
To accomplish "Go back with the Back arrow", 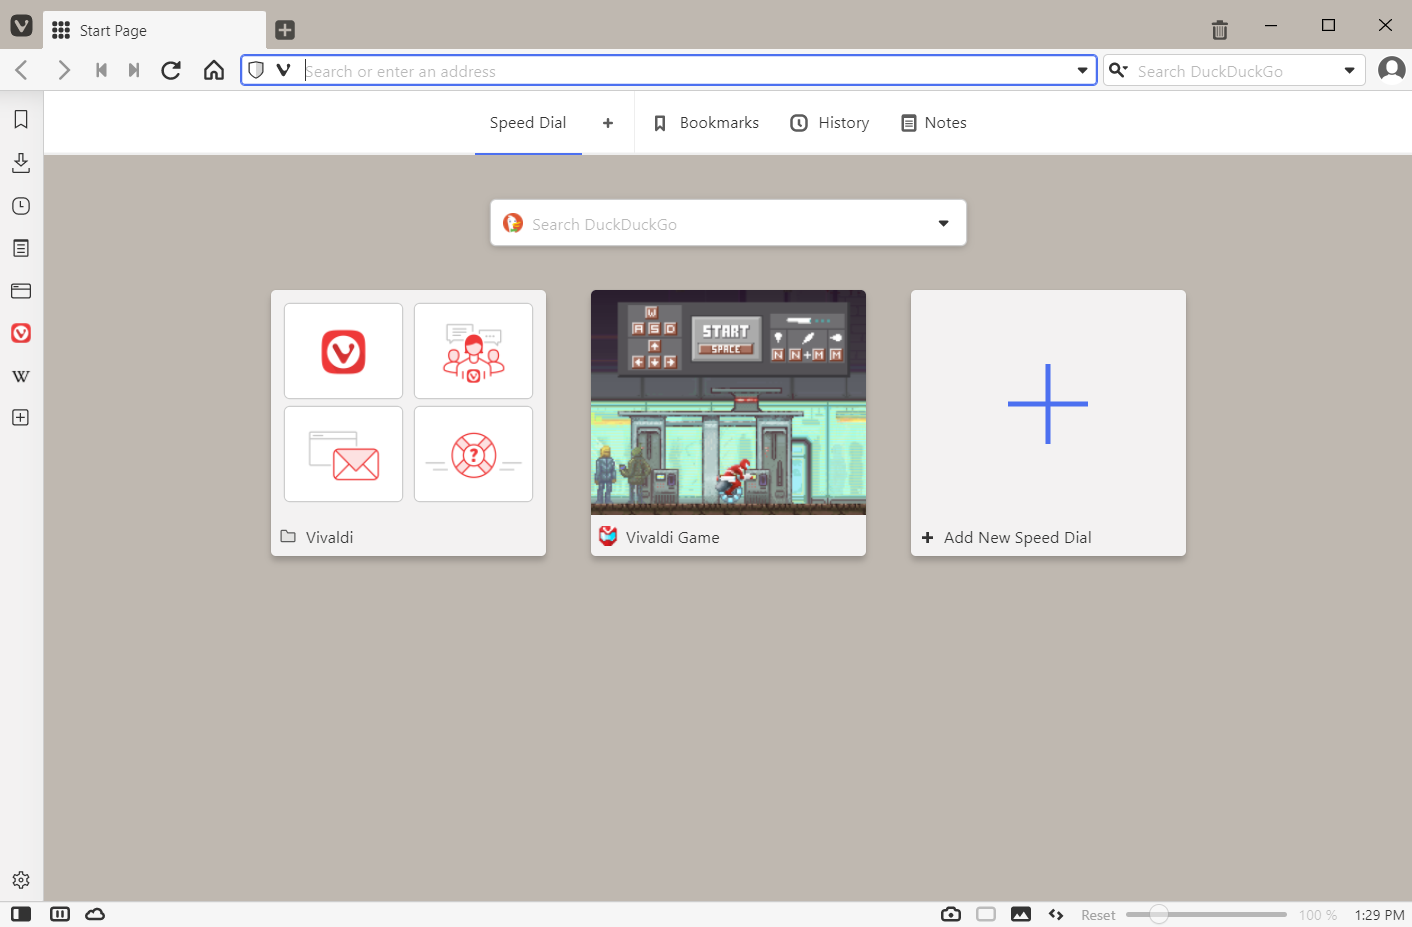I will pyautogui.click(x=21, y=70).
